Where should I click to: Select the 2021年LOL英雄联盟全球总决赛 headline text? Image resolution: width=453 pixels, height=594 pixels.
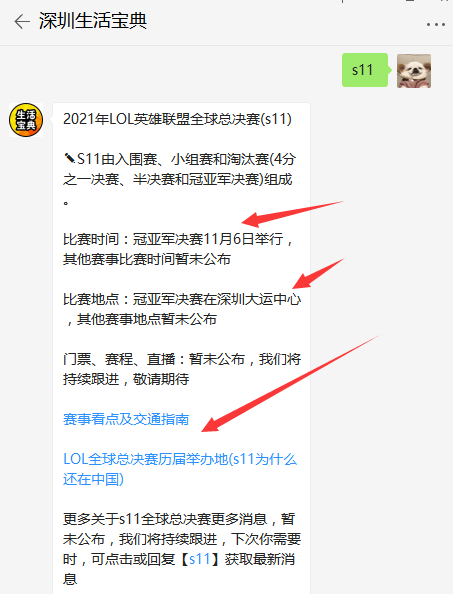click(x=177, y=119)
